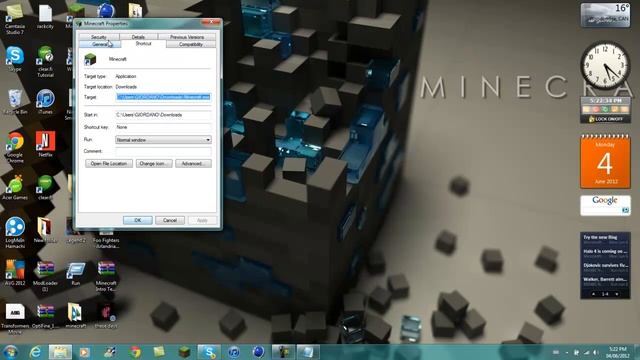Switch to the Security tab
Screen dimensions: 640x360
pos(99,37)
